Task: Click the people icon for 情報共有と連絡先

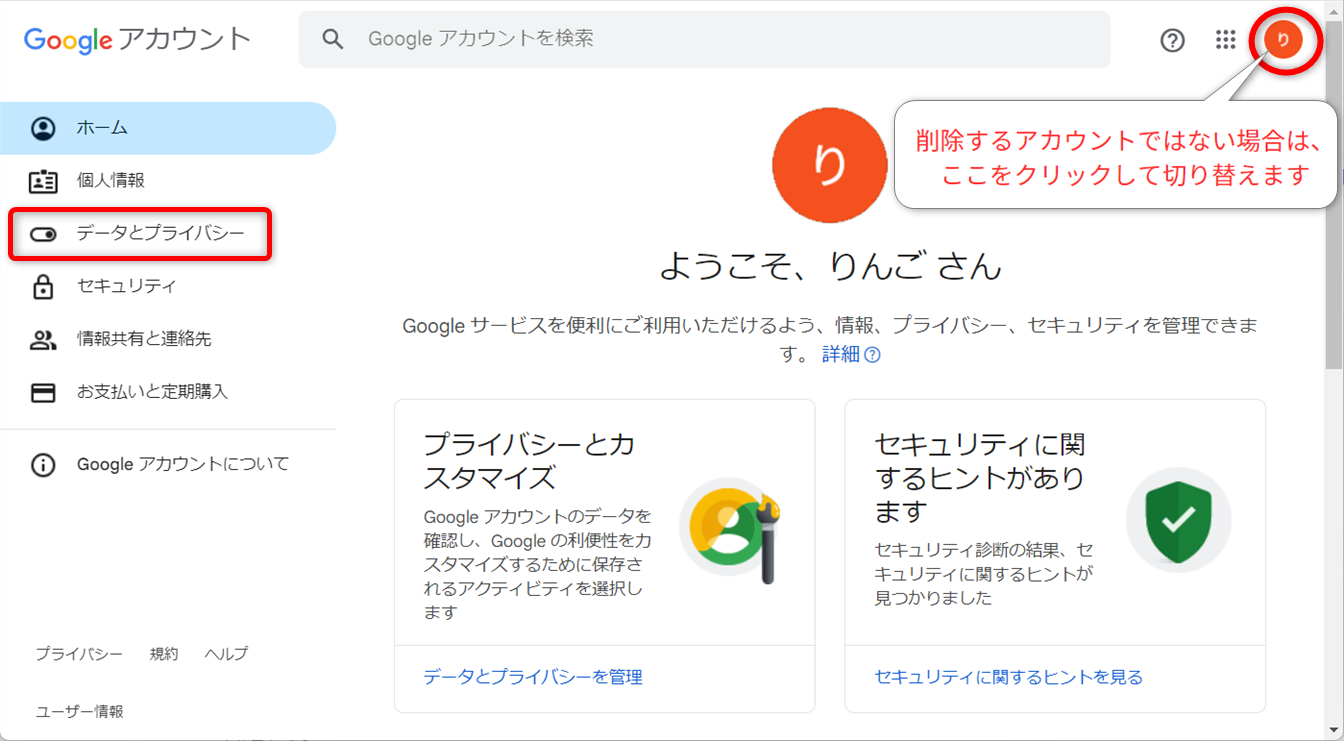Action: [43, 340]
